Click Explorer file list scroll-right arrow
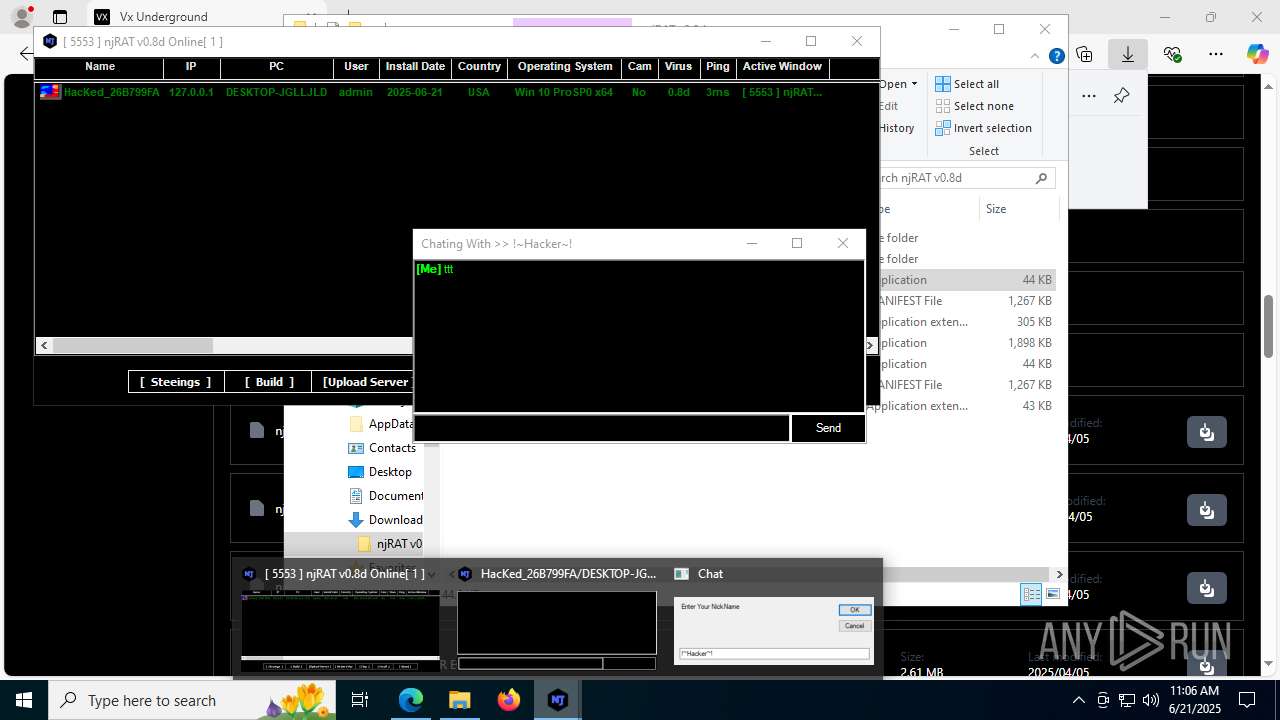 click(1059, 574)
